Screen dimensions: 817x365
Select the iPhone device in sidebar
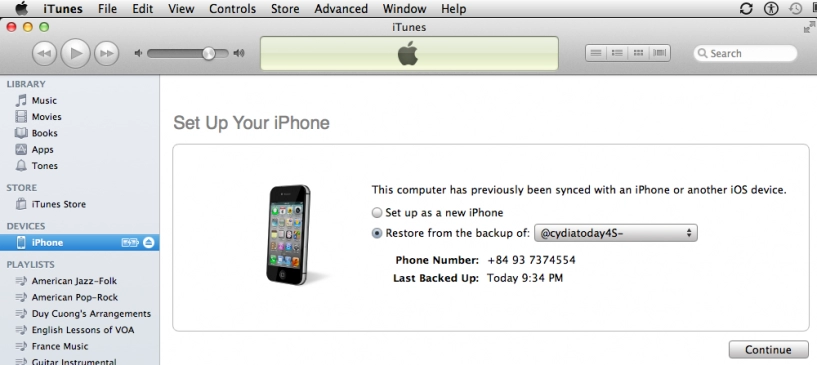click(80, 243)
